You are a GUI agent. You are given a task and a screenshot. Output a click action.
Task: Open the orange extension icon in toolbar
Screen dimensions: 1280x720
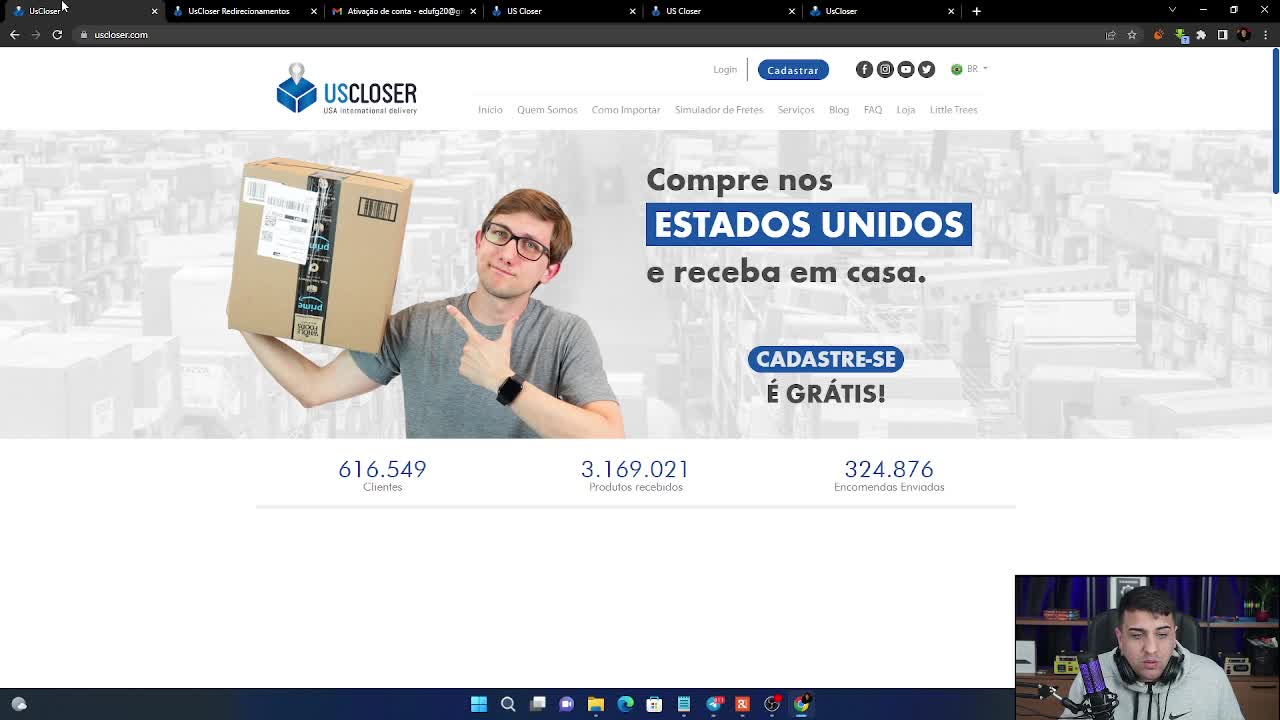pos(1159,35)
